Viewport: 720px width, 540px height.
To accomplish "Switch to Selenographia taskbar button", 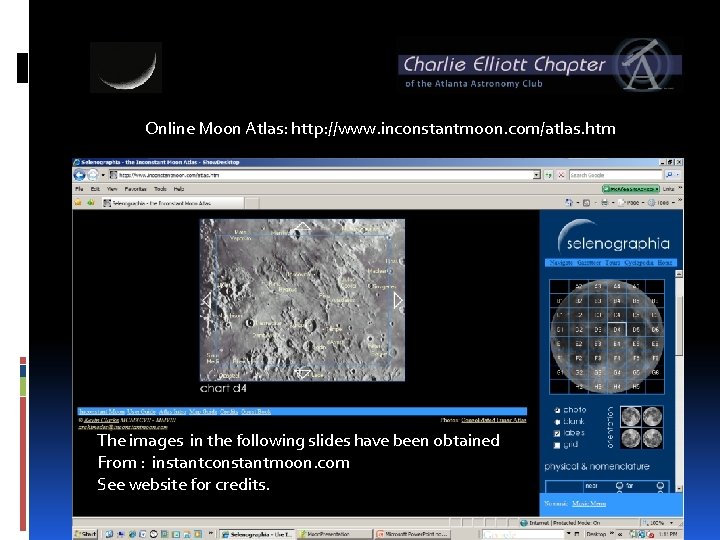I will point(256,534).
